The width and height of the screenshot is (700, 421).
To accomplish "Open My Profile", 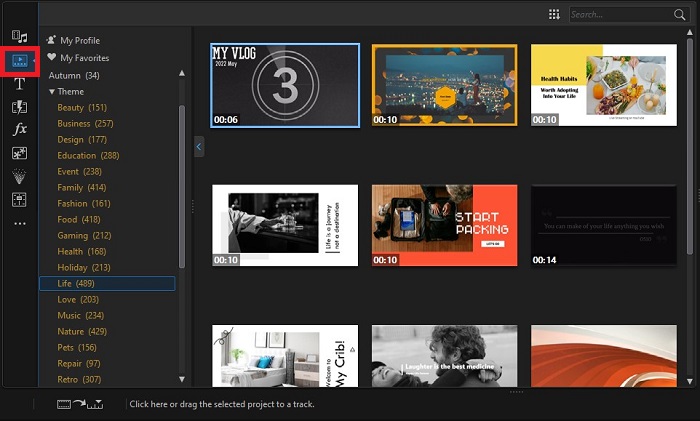I will pyautogui.click(x=80, y=40).
